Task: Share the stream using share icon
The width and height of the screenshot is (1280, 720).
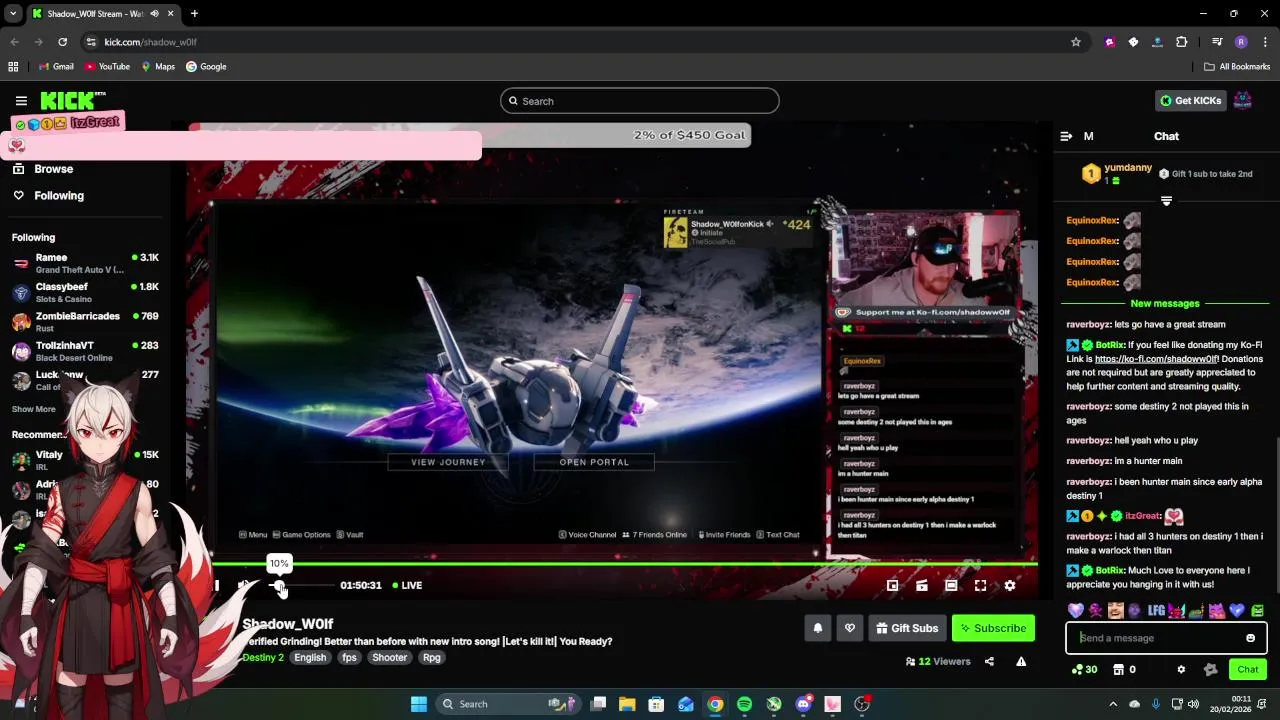Action: [989, 661]
